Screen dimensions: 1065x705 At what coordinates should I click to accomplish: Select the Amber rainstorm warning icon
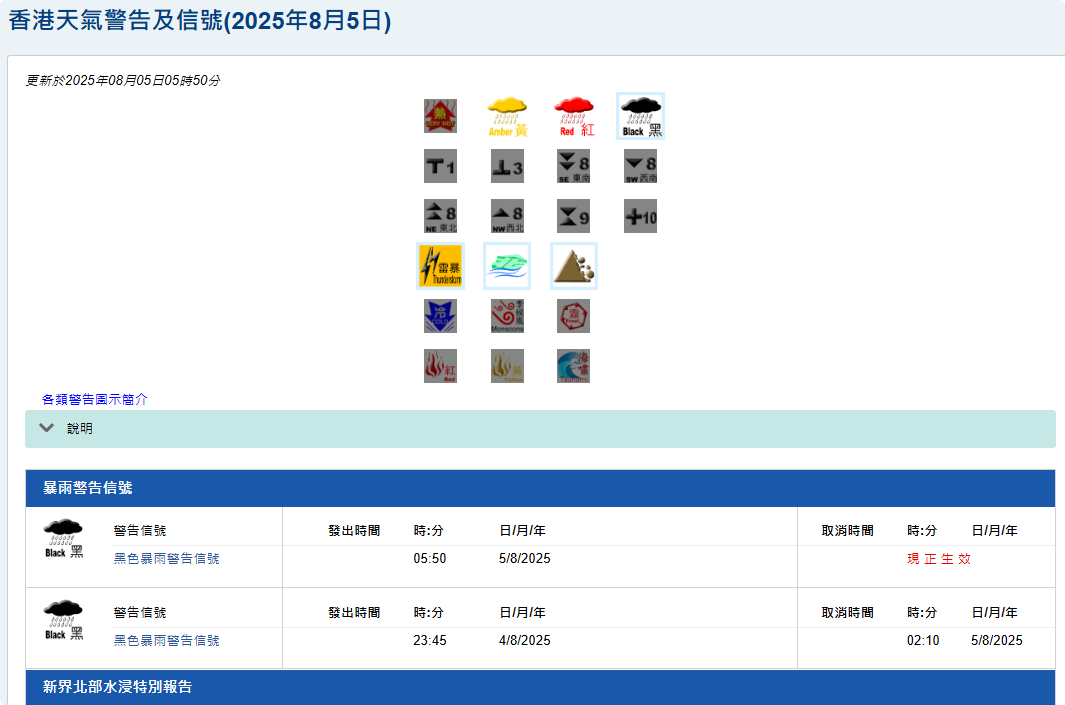pos(507,116)
